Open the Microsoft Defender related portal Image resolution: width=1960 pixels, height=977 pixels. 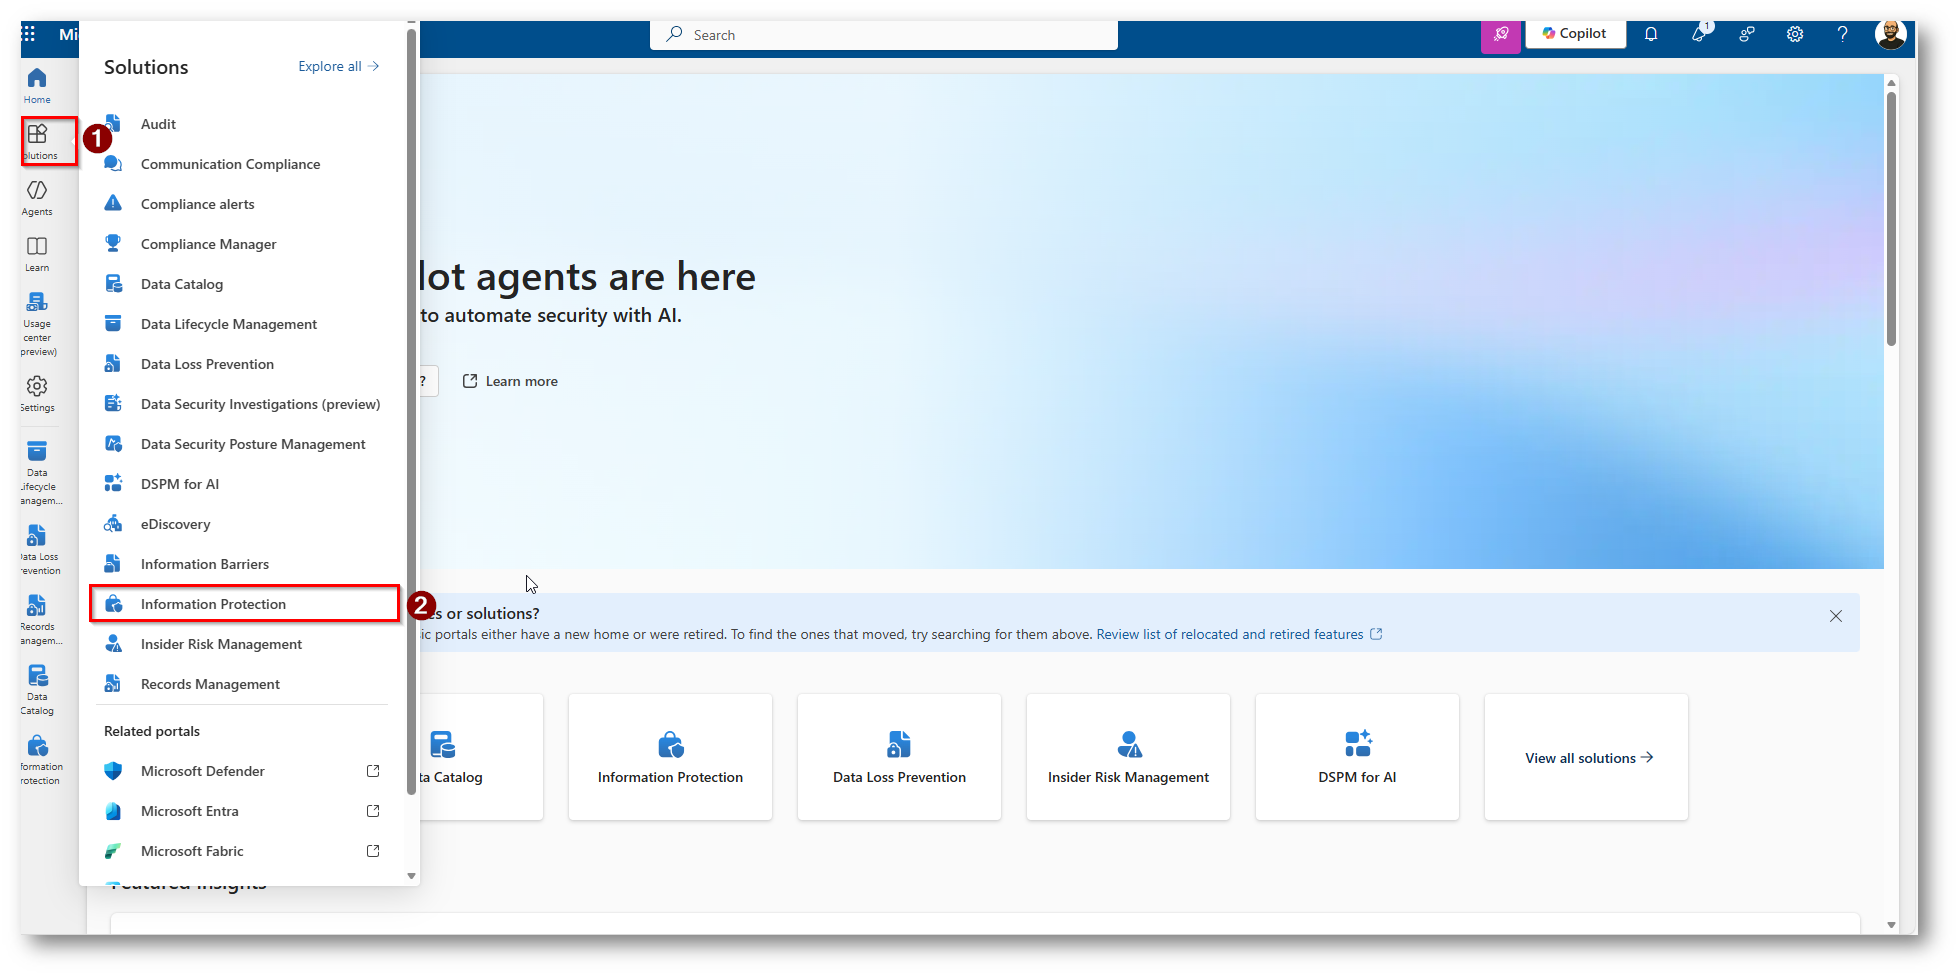(x=242, y=771)
